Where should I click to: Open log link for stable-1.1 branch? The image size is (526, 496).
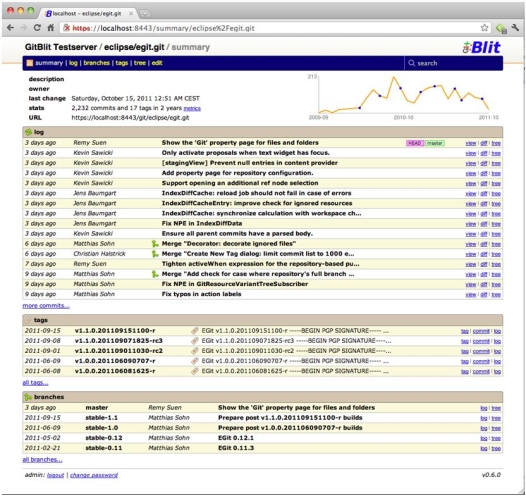(484, 419)
